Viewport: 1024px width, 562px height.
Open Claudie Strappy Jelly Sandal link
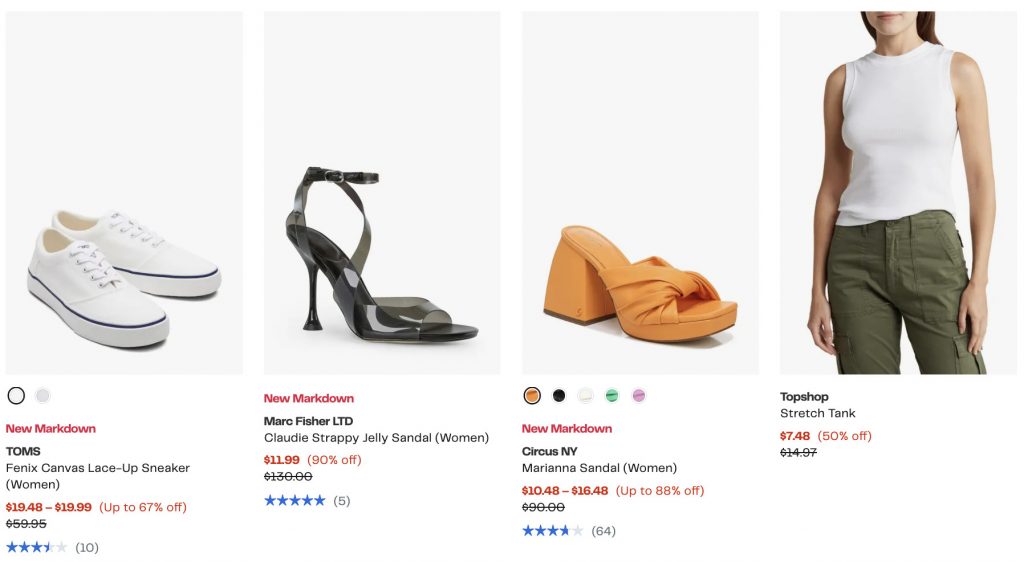[x=376, y=438]
